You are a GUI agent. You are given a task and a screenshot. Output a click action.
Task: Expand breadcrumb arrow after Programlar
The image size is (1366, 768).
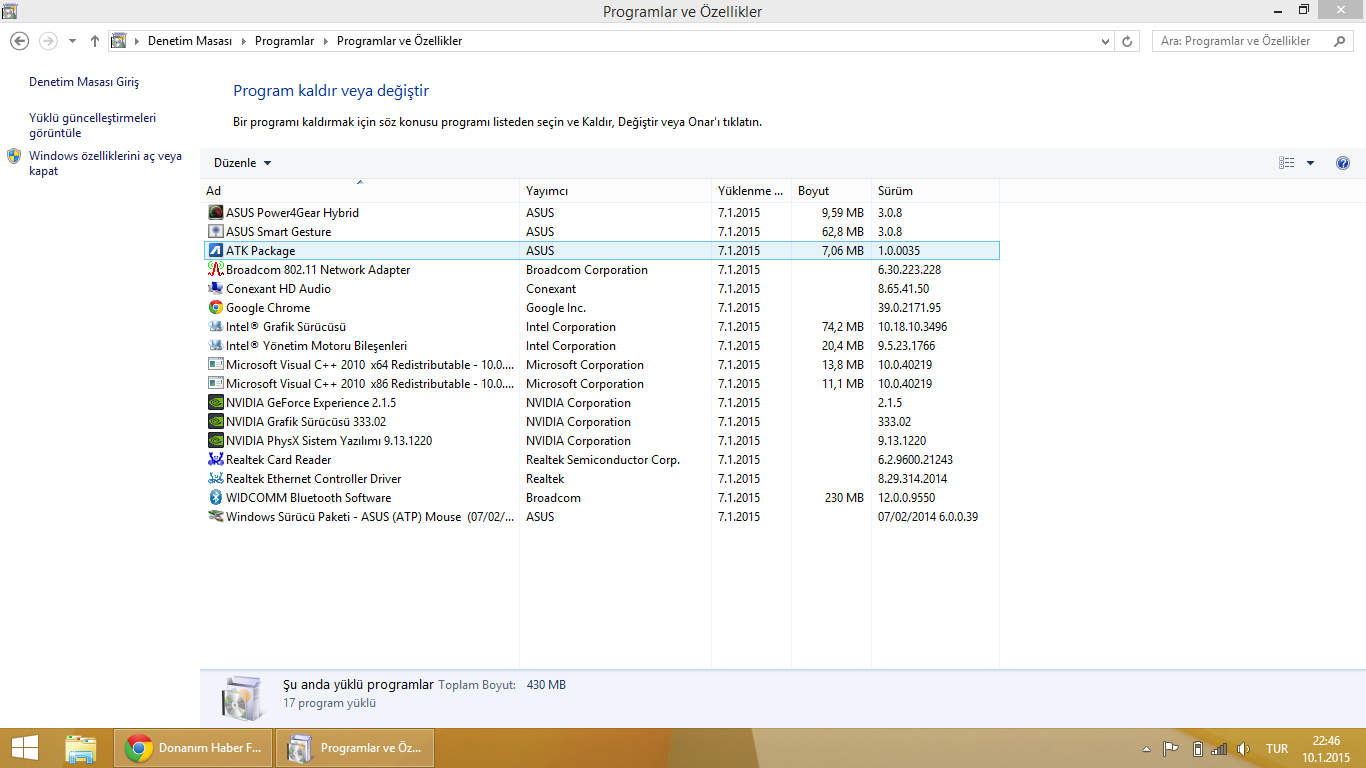click(325, 41)
